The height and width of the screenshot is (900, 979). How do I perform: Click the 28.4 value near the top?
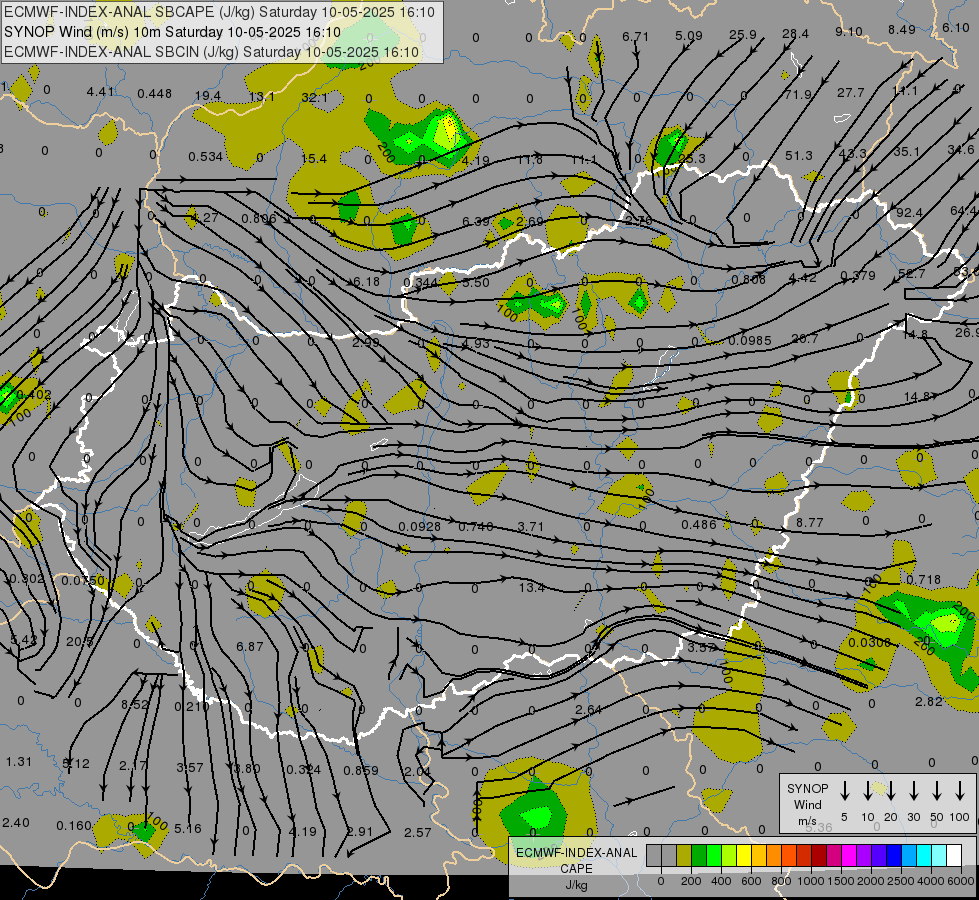(795, 33)
